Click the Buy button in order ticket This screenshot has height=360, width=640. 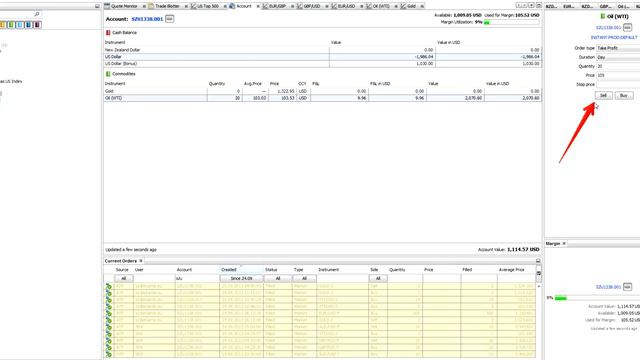[x=624, y=96]
